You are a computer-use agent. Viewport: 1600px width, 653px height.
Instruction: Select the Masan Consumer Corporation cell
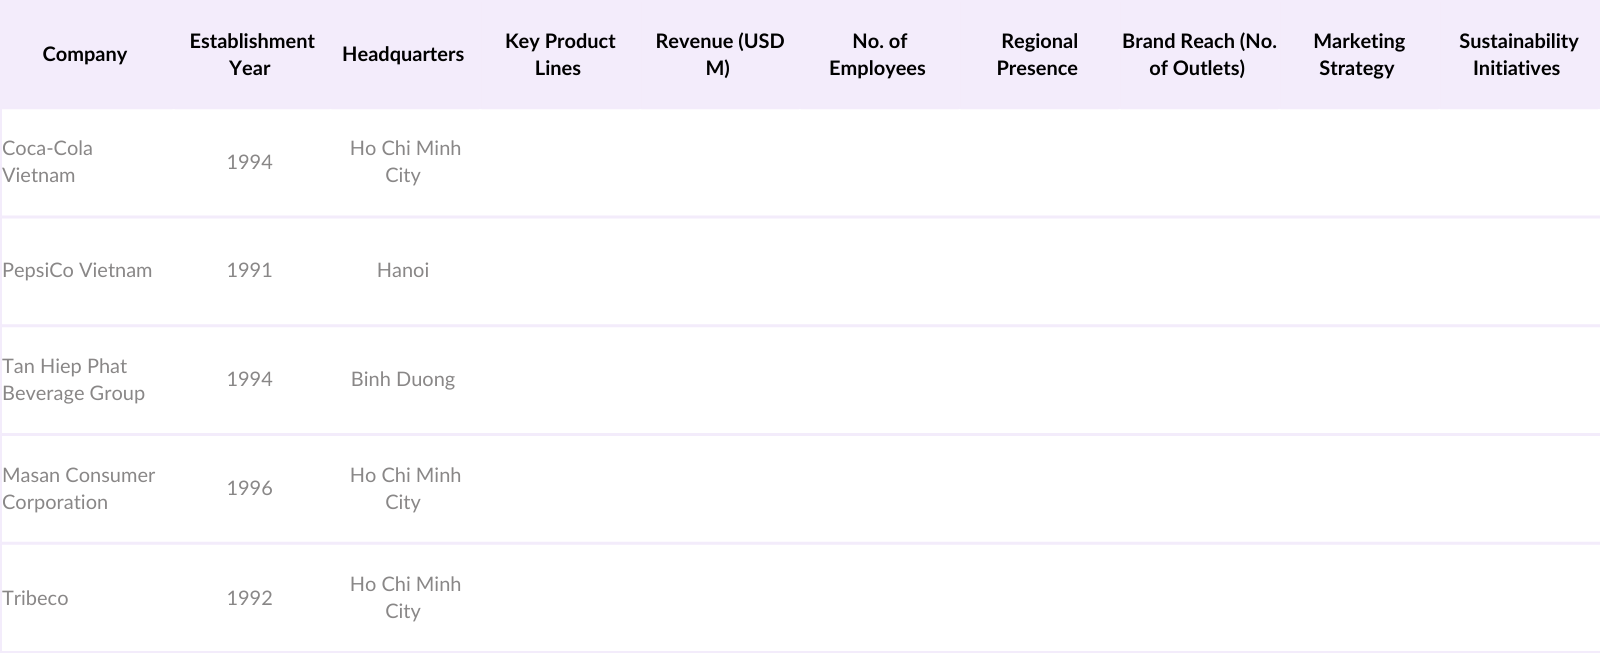78,488
